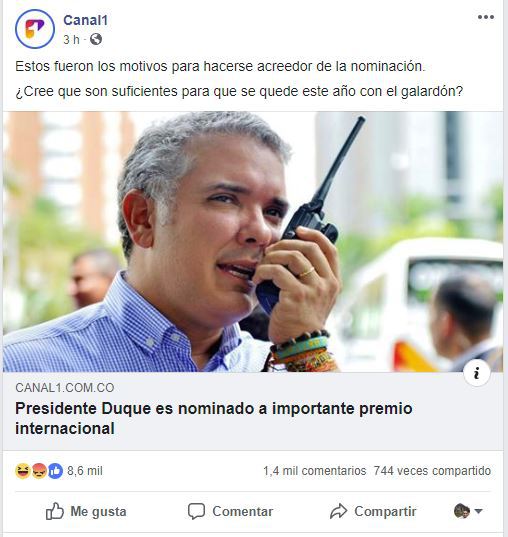Image resolution: width=508 pixels, height=537 pixels.
Task: Open the Presidente Duque article headline
Action: coord(214,418)
